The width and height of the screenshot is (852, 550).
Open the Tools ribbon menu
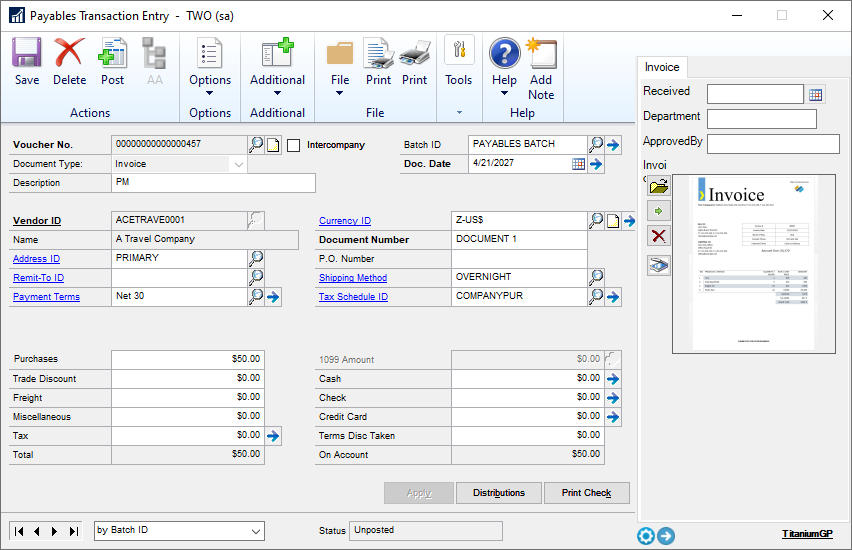[459, 61]
